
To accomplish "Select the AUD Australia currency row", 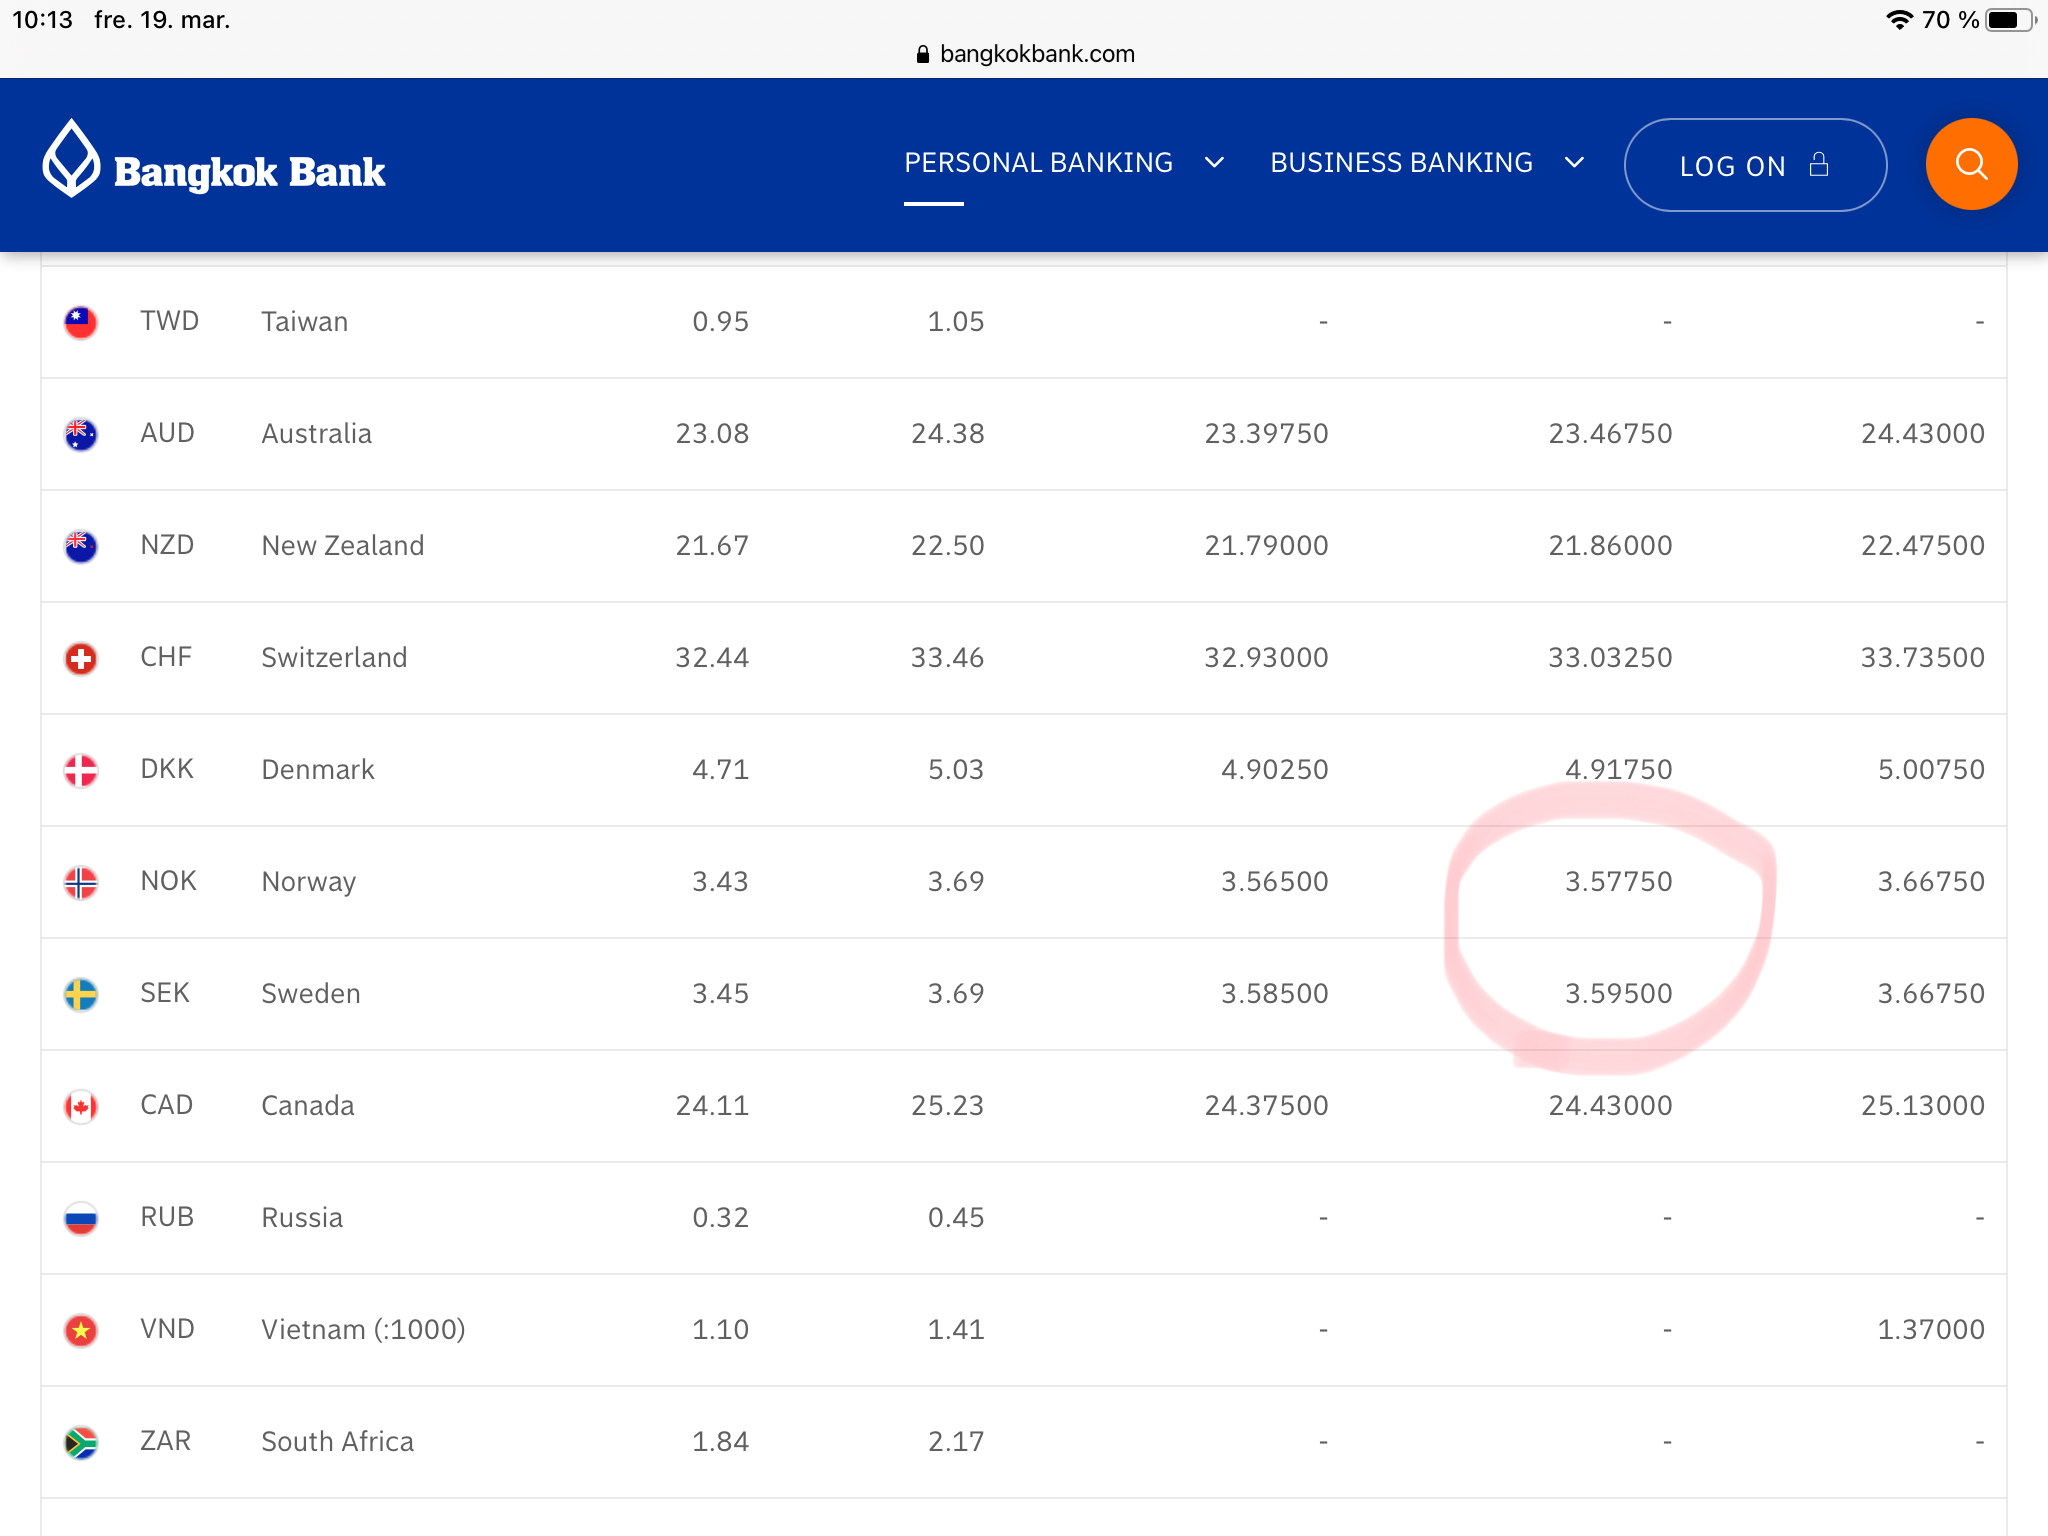I will tap(316, 434).
